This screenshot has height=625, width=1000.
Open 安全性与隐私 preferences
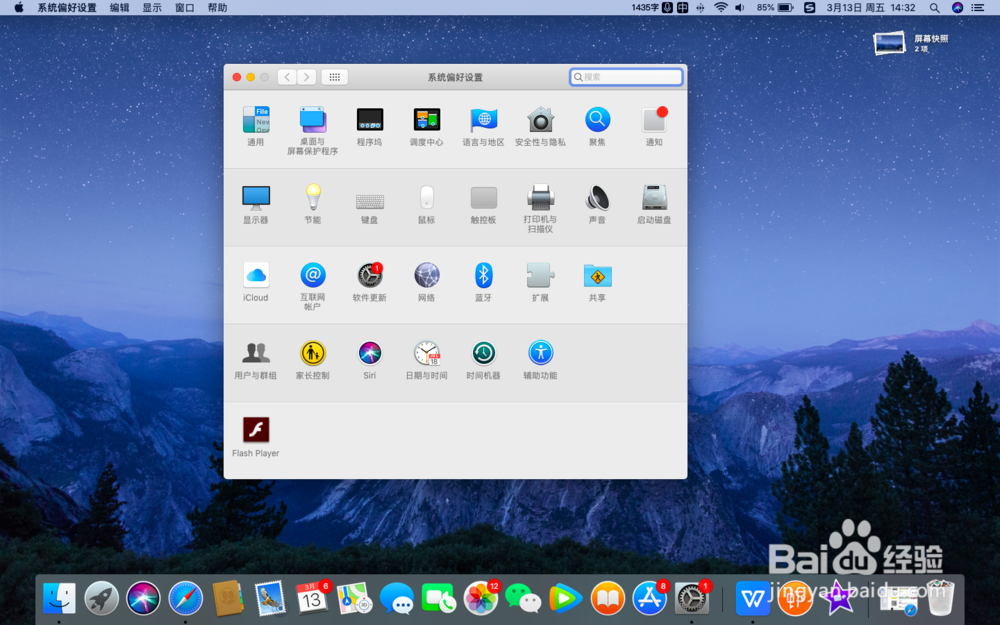(540, 126)
